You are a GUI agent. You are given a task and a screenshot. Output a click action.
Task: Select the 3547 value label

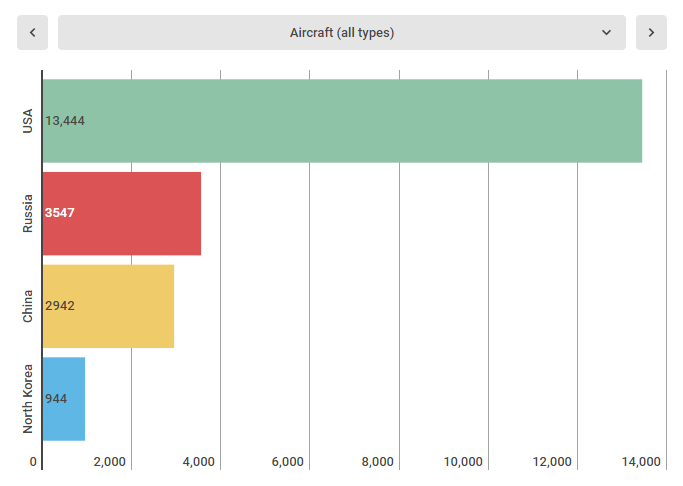click(x=60, y=213)
